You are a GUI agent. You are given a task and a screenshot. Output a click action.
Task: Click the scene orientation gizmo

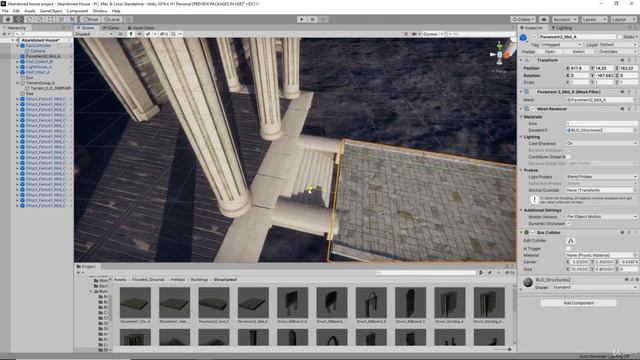click(x=500, y=53)
